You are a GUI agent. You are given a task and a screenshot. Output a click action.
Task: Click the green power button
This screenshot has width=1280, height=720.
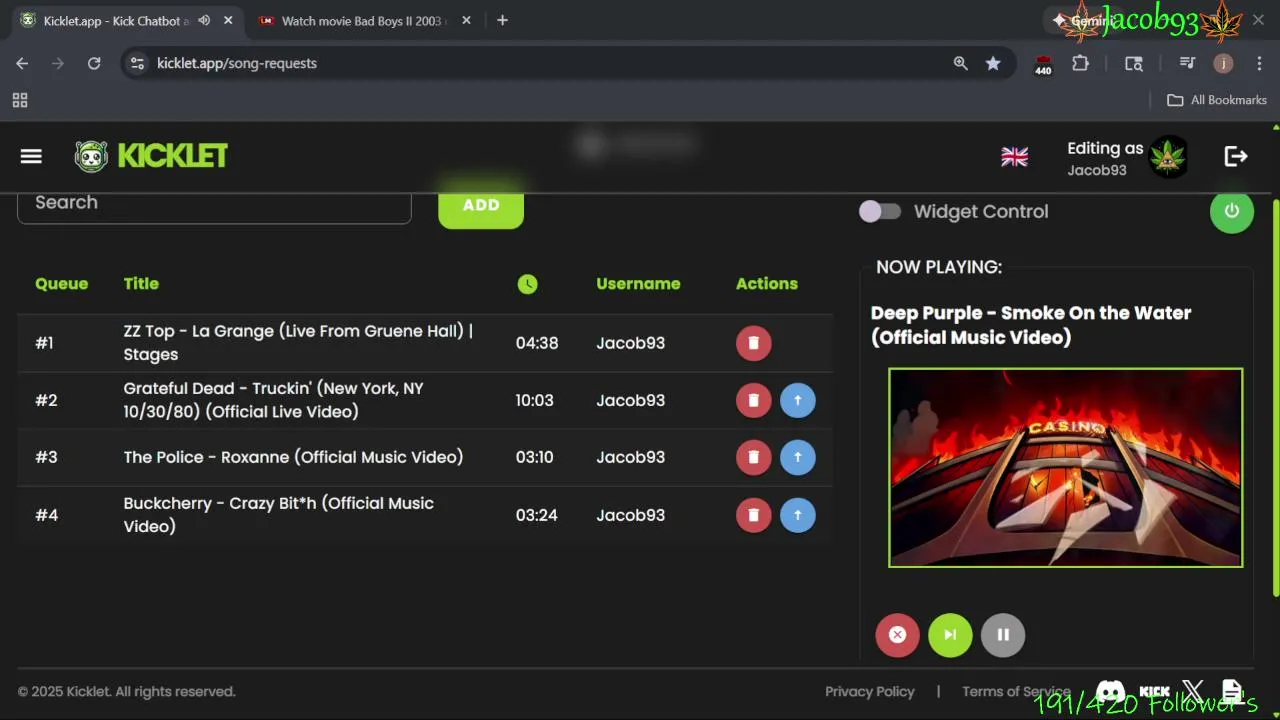coord(1231,211)
